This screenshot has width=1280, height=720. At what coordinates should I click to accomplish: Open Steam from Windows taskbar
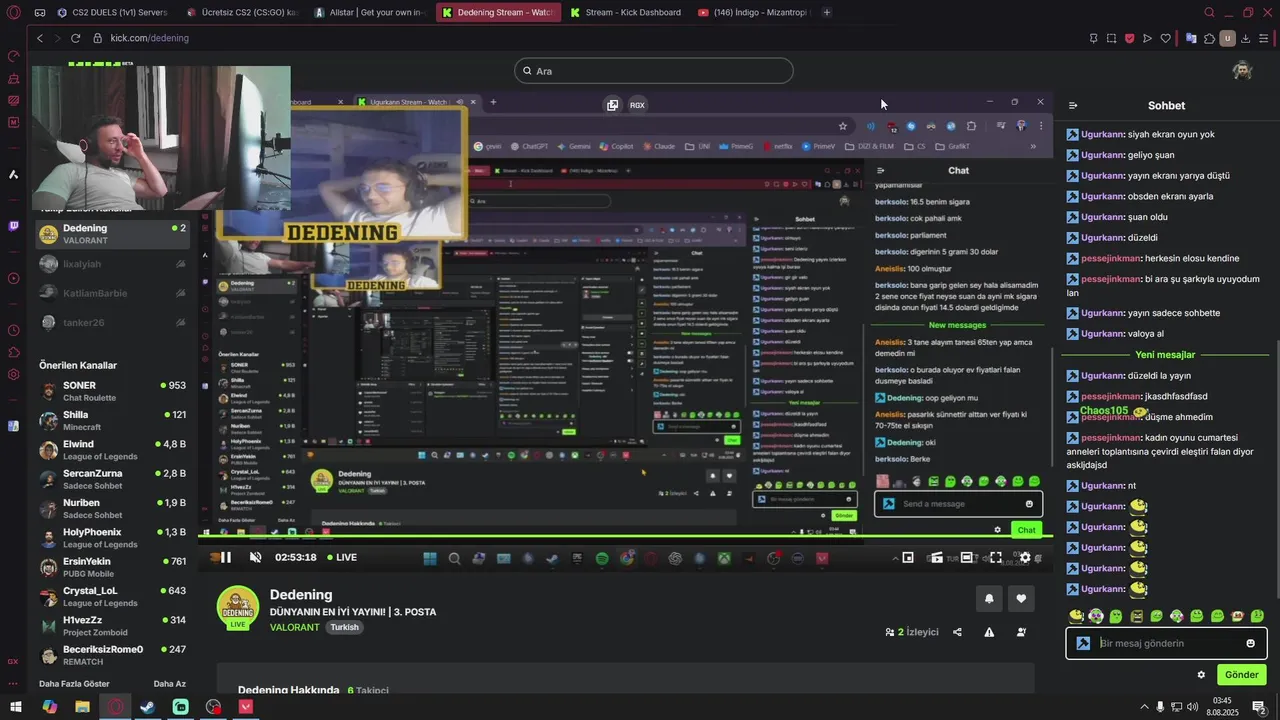pyautogui.click(x=147, y=707)
